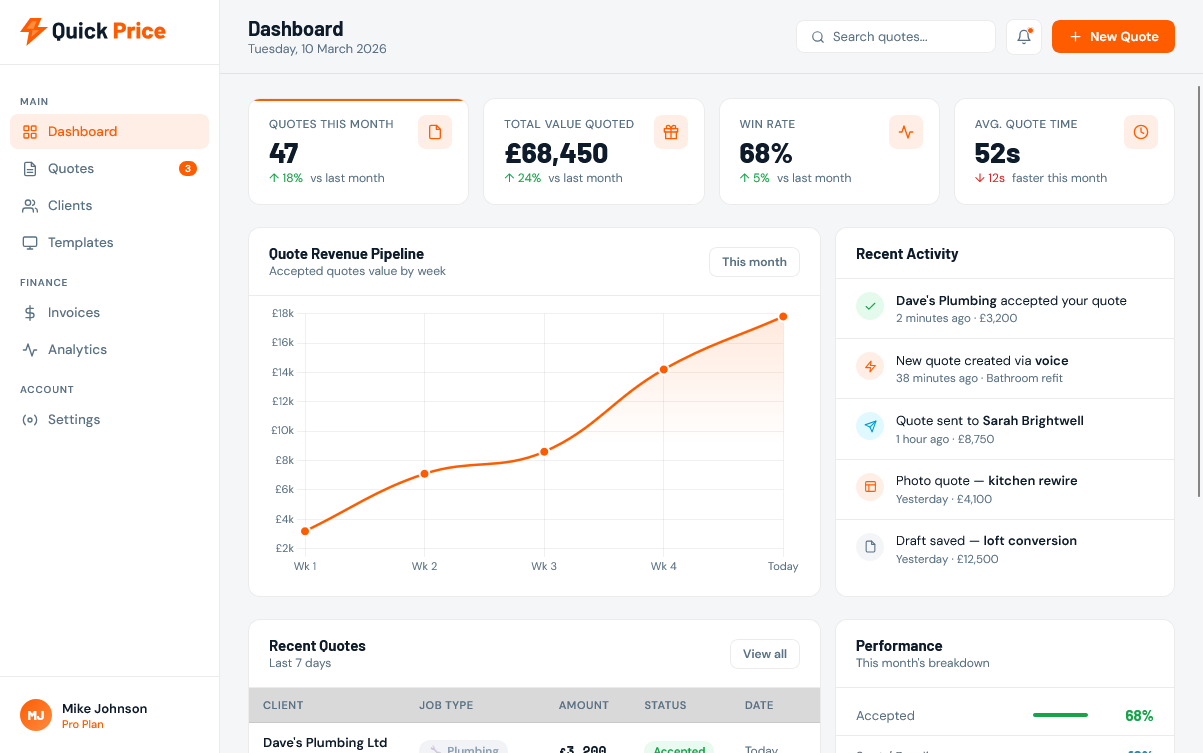Click the Accepted green progress bar

(x=1060, y=715)
